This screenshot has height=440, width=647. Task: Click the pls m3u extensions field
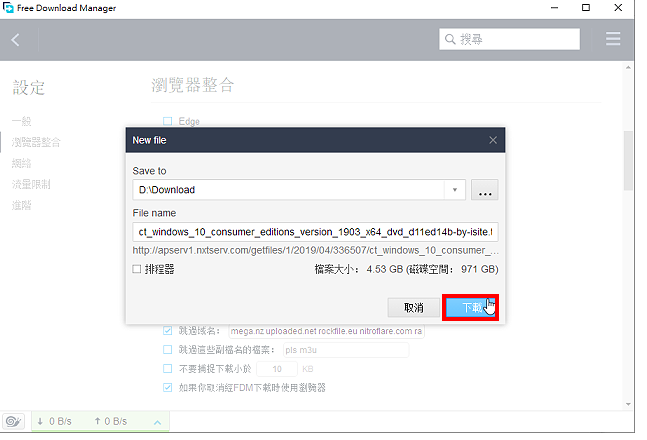tap(346, 350)
